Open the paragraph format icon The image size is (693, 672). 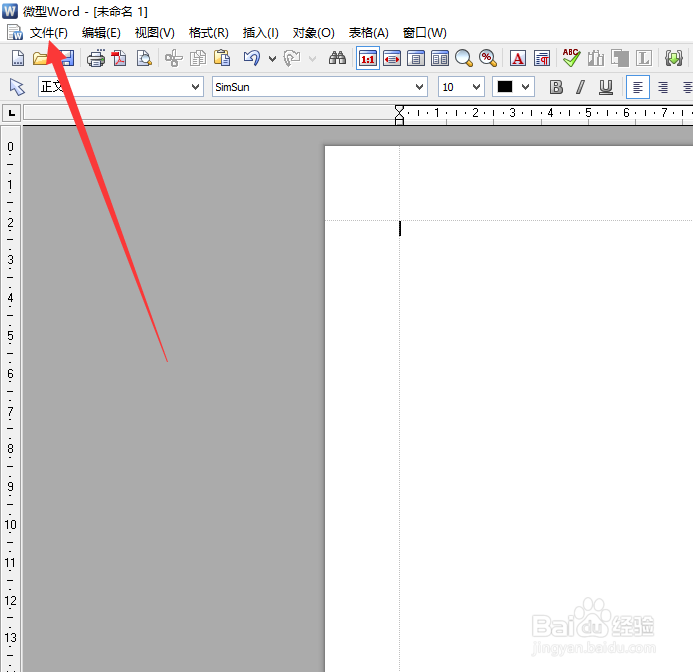point(542,58)
